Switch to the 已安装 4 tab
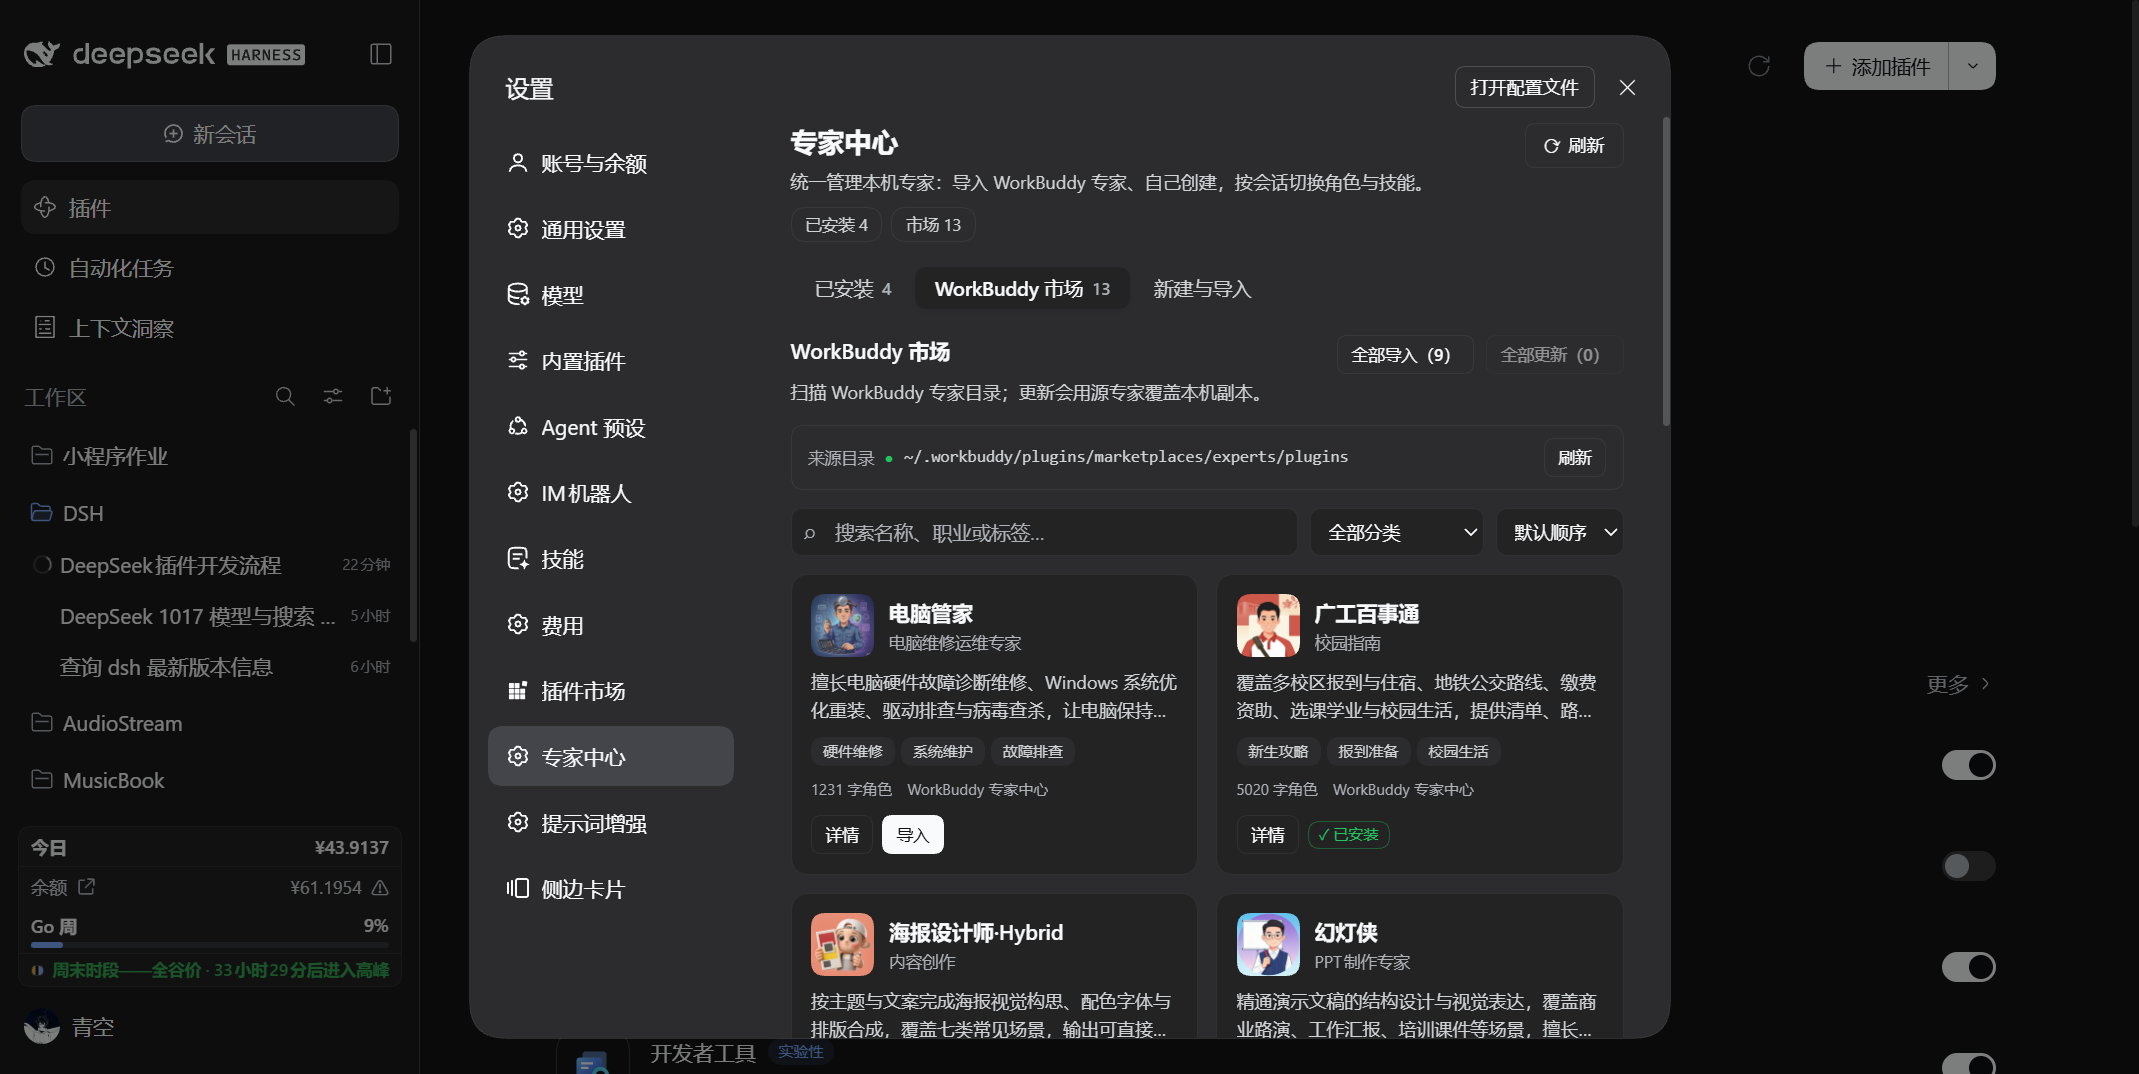This screenshot has height=1074, width=2139. [853, 289]
